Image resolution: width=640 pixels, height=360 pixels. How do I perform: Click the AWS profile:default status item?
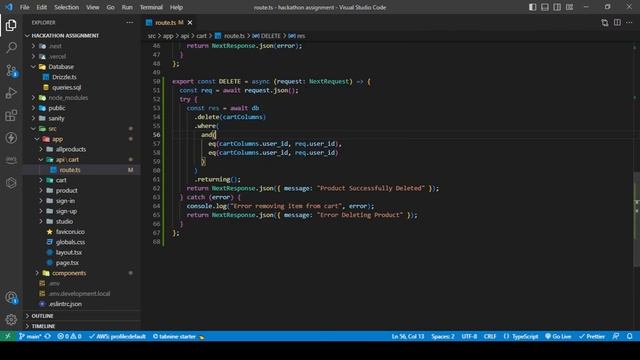point(117,336)
